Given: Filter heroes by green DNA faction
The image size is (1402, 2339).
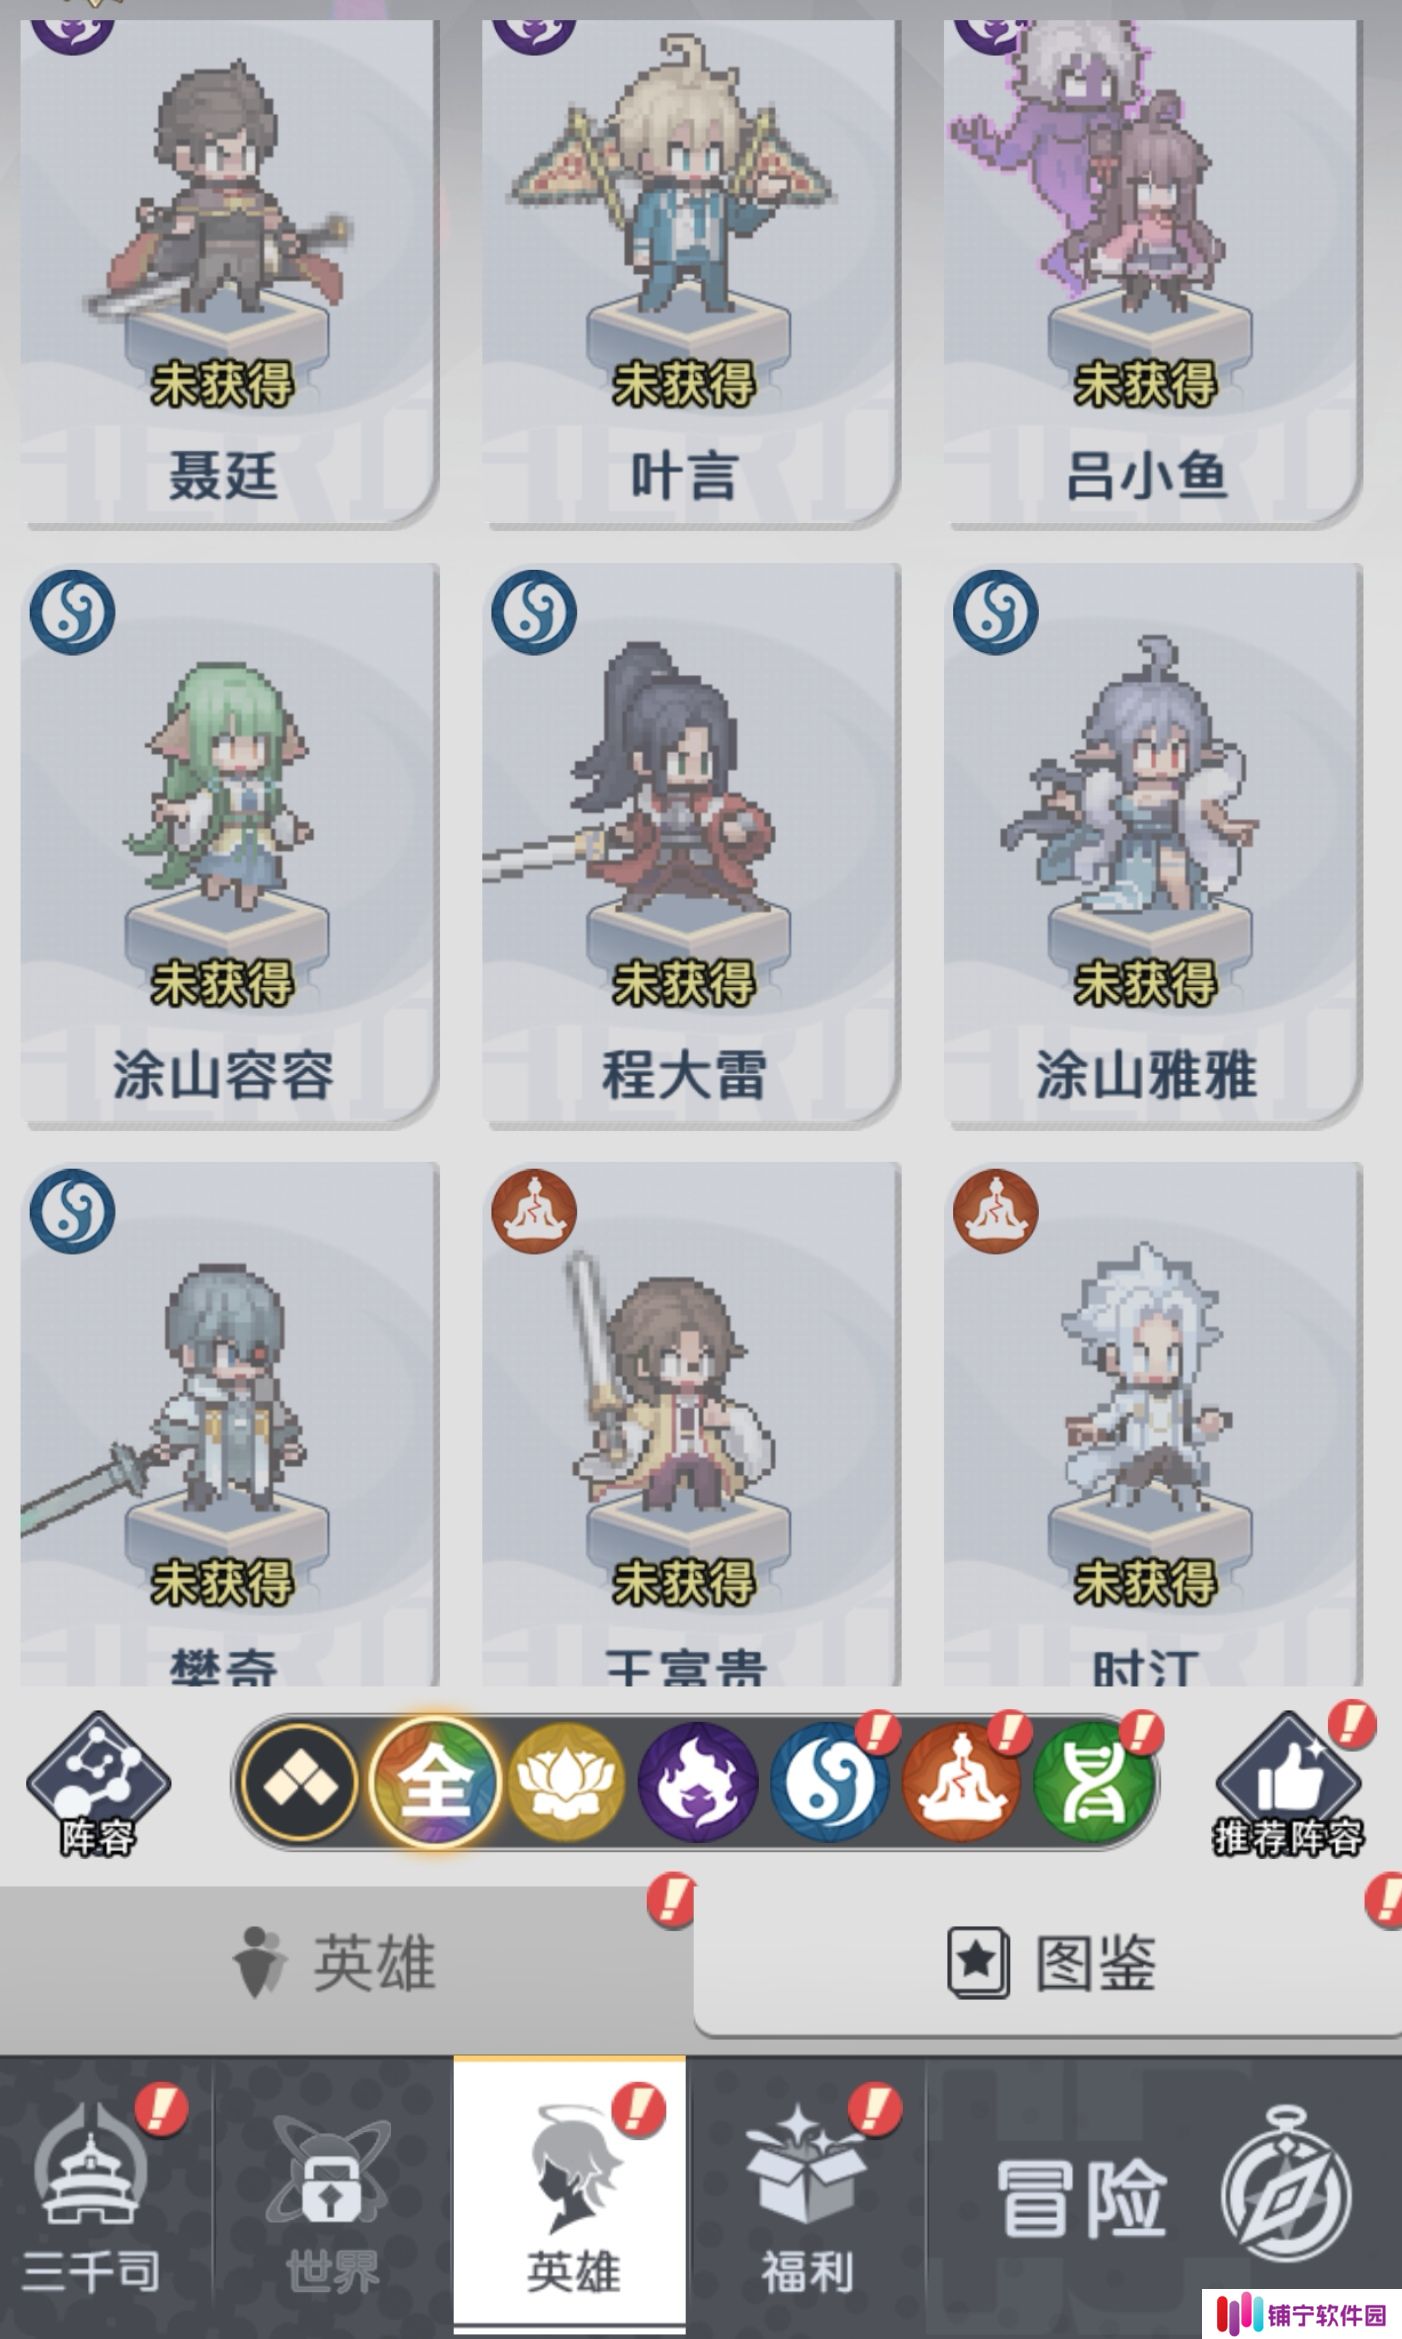Looking at the screenshot, I should 1092,1783.
